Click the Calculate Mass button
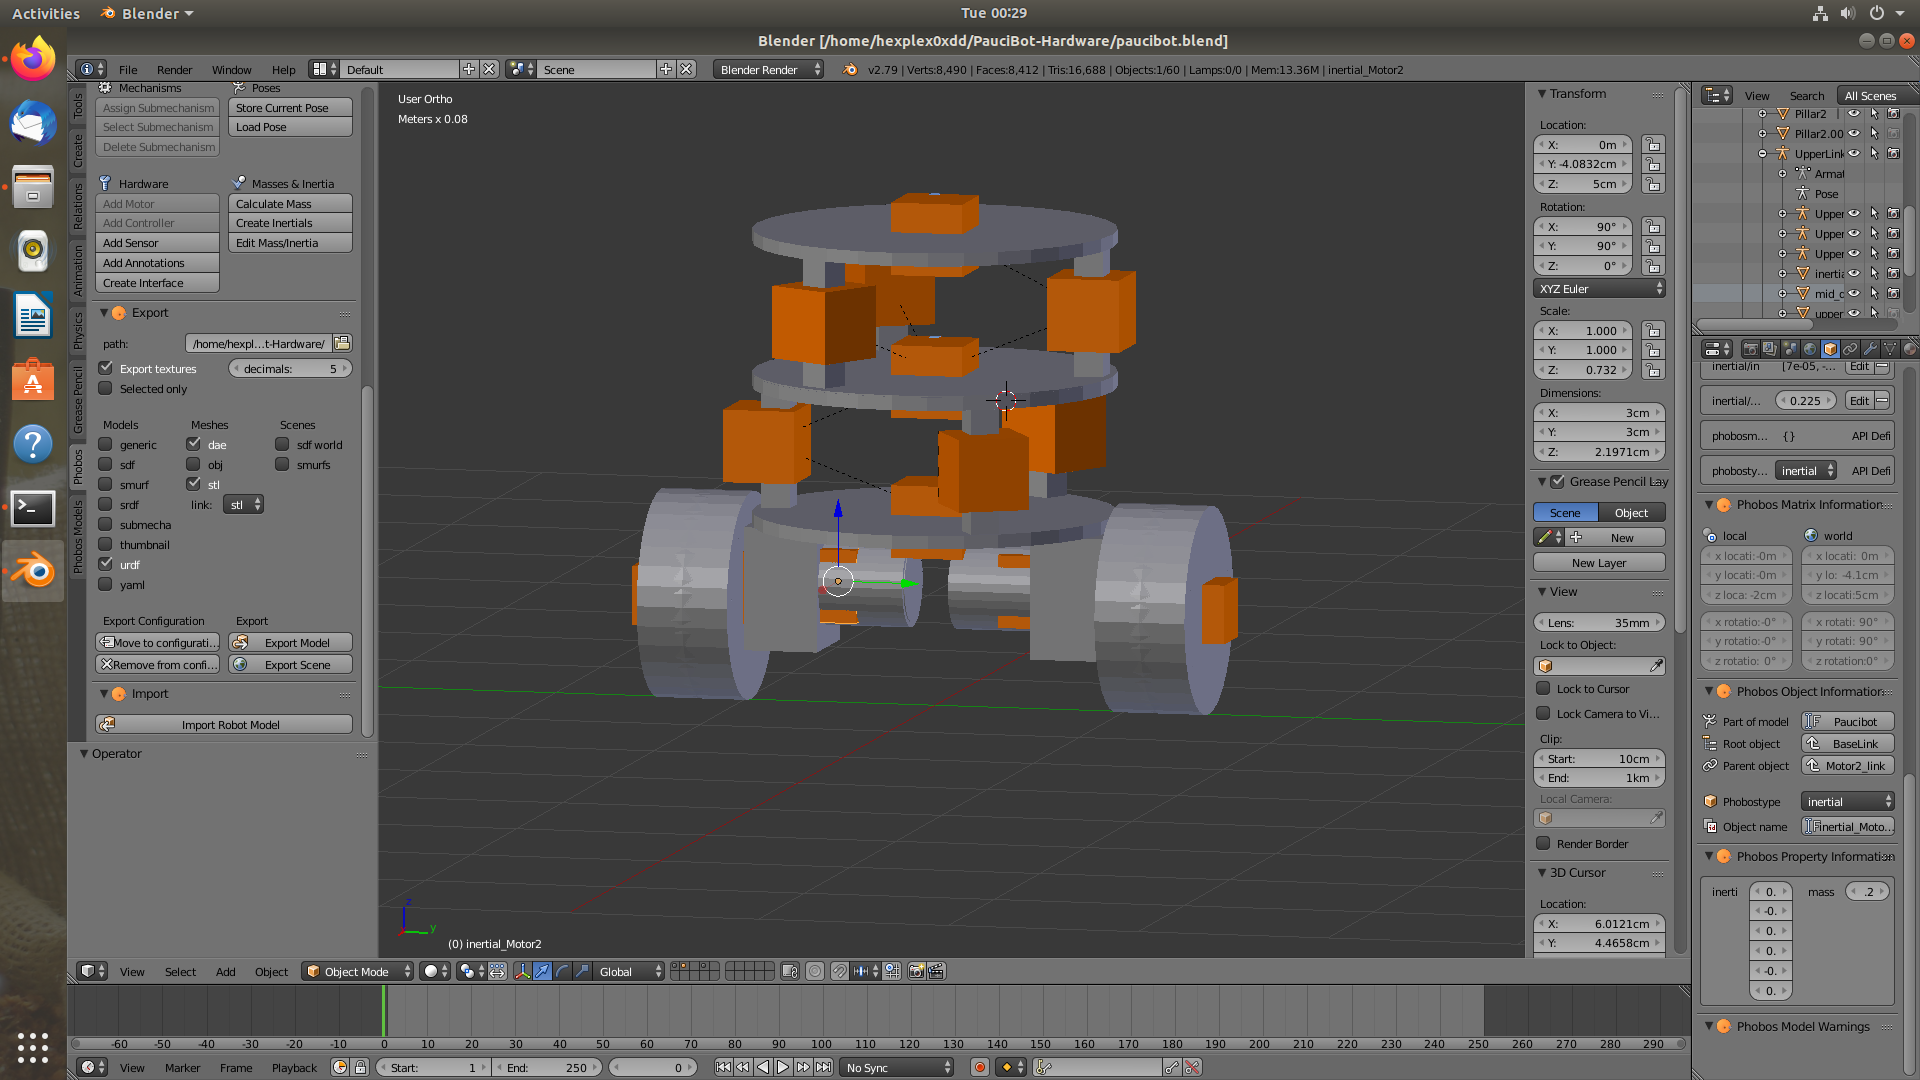Image resolution: width=1920 pixels, height=1080 pixels. coord(290,204)
